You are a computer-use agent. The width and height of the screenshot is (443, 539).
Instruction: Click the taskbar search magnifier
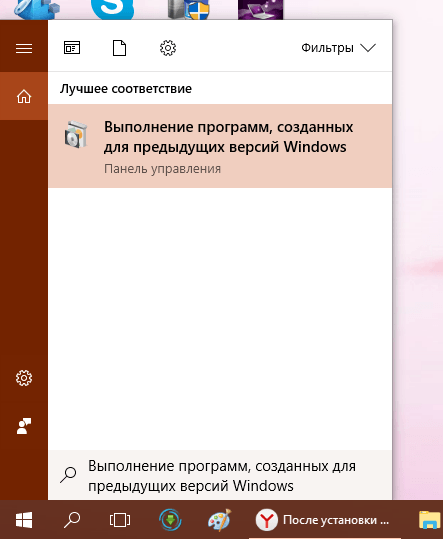click(72, 520)
